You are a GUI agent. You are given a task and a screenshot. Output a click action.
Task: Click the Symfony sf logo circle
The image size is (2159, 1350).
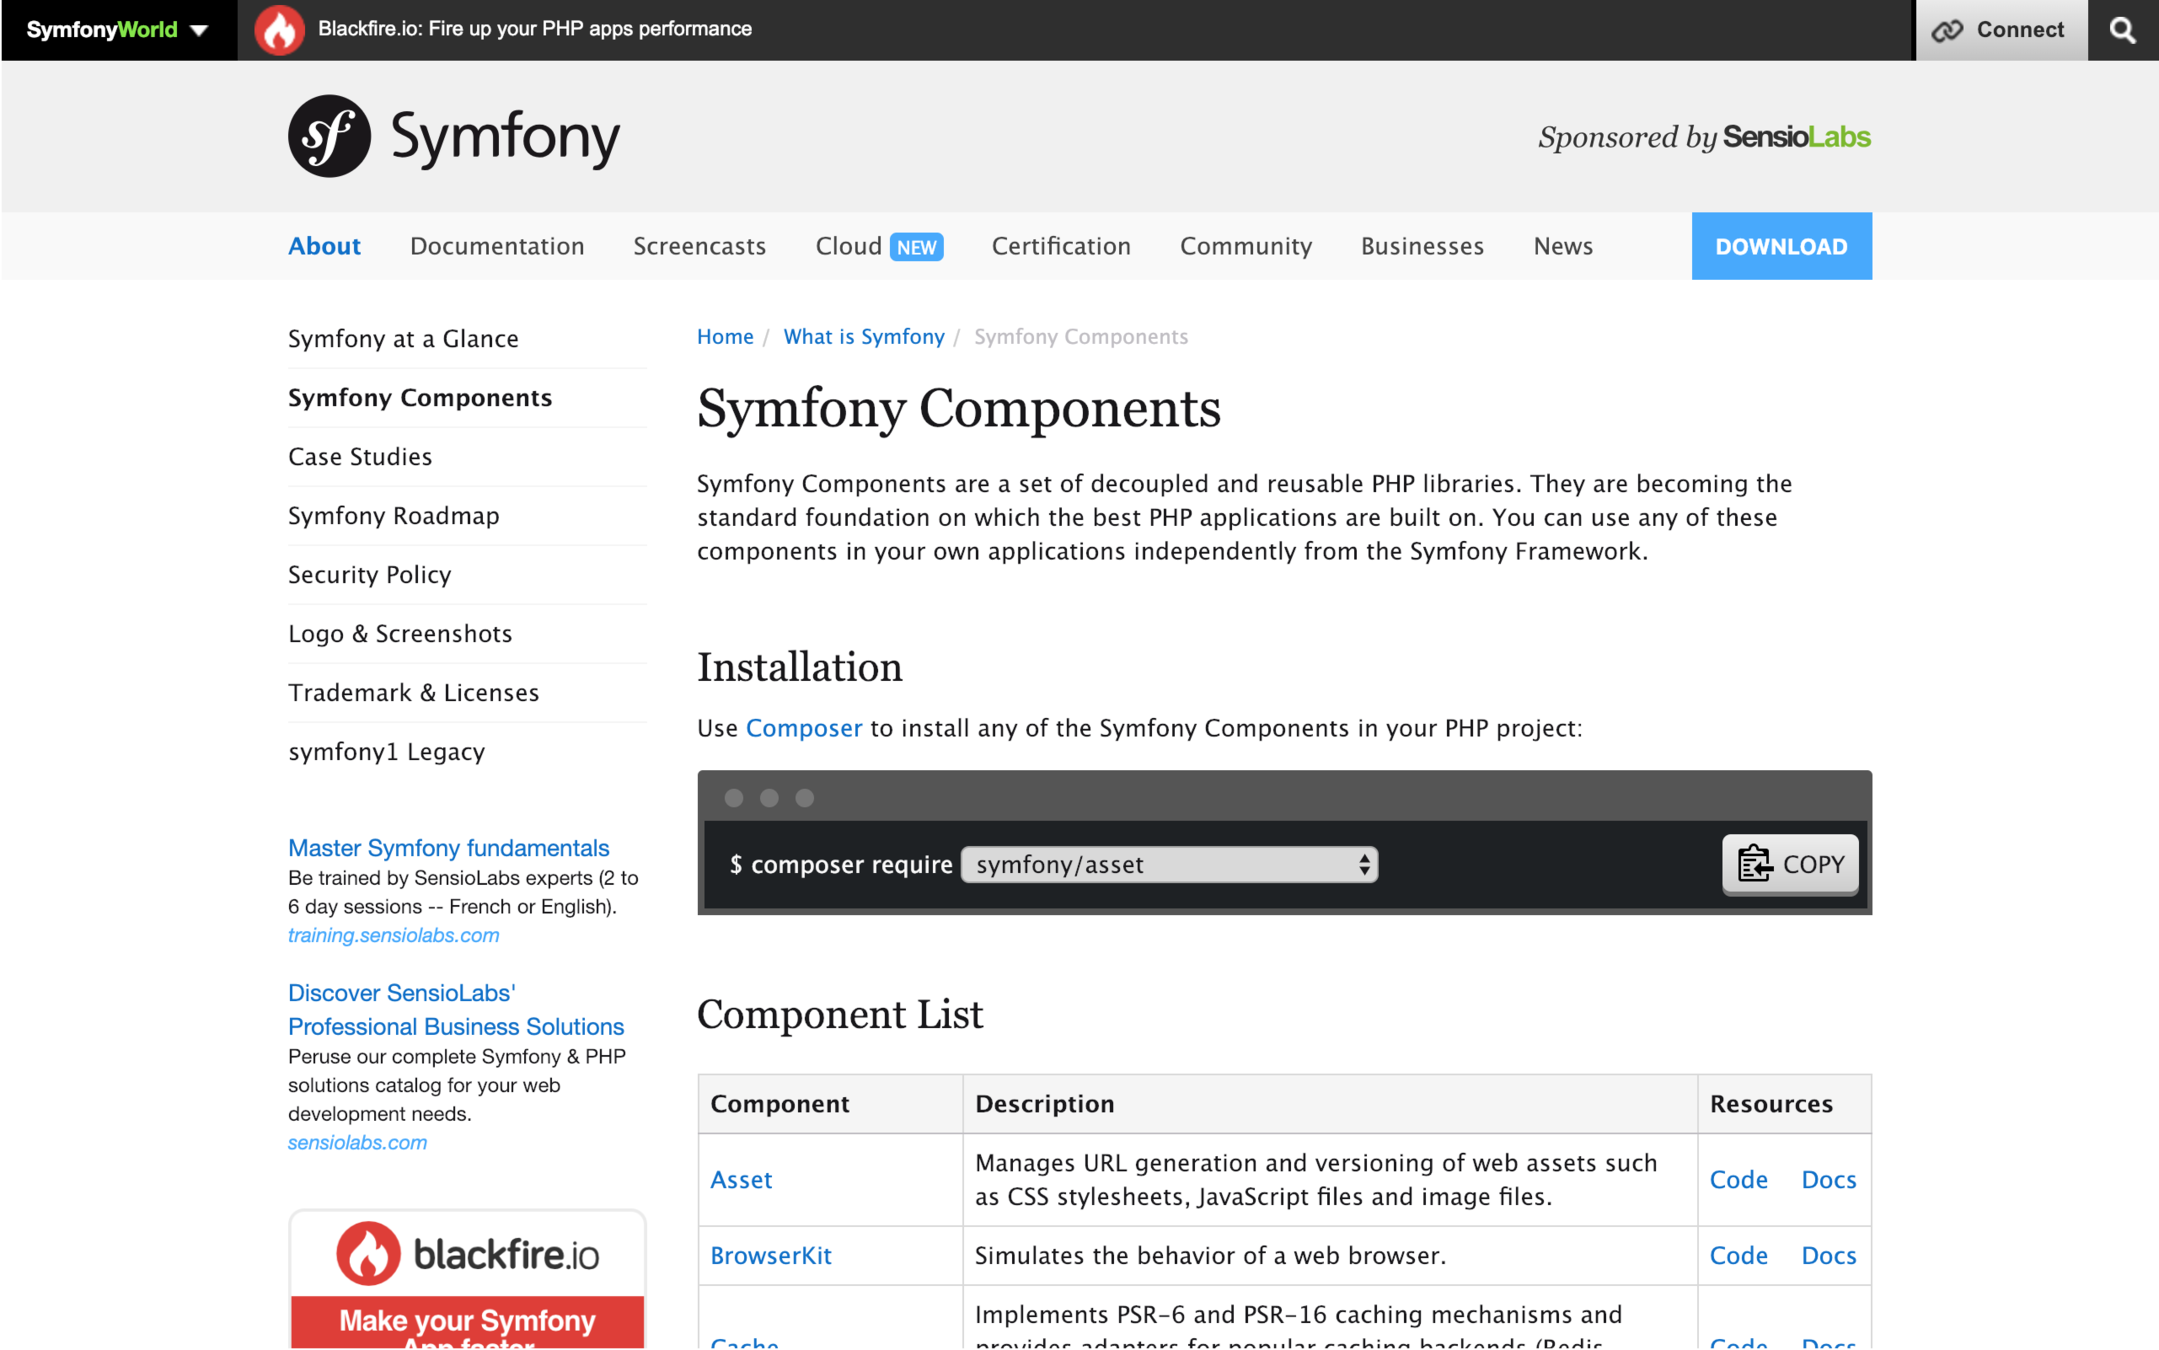(329, 136)
